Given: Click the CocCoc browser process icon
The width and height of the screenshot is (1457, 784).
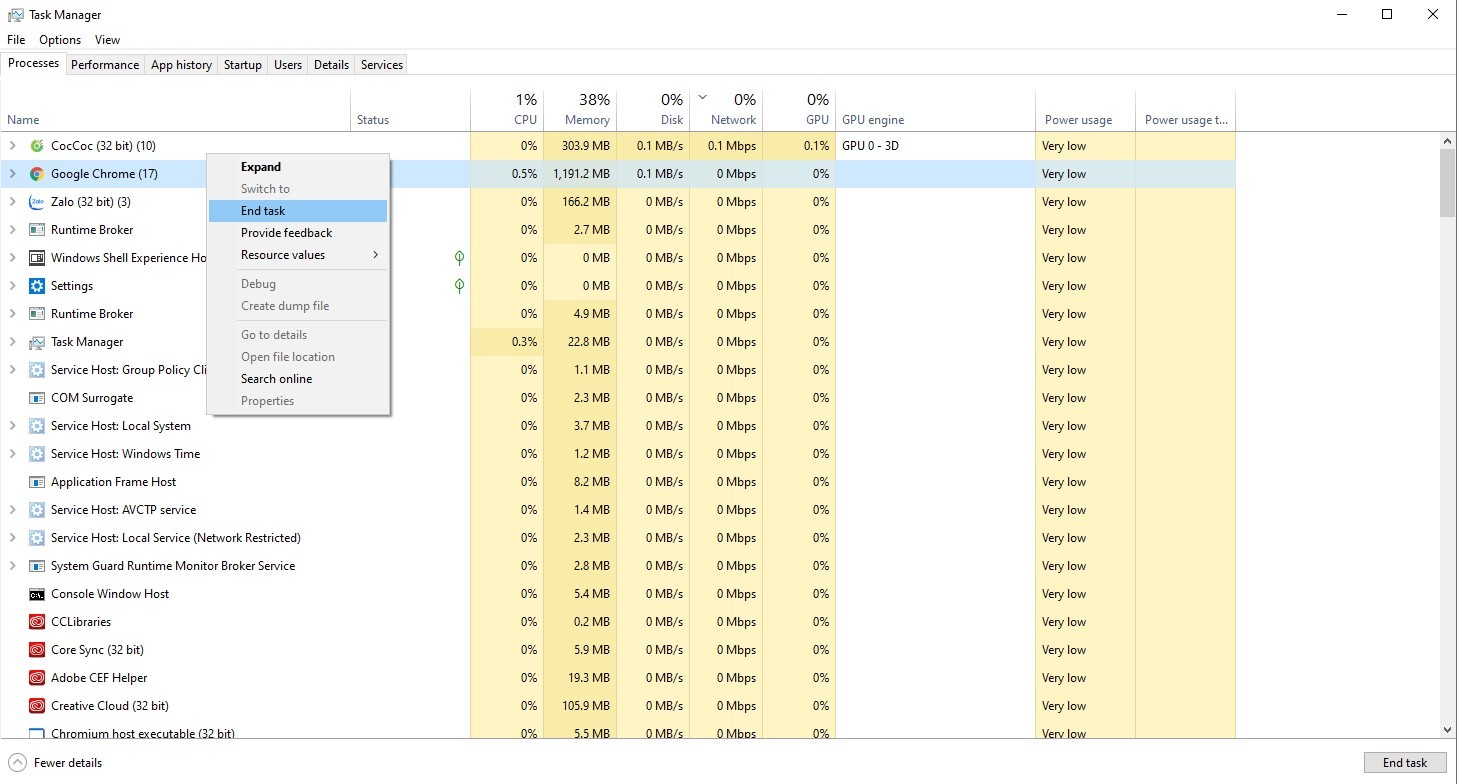Looking at the screenshot, I should click(x=37, y=146).
